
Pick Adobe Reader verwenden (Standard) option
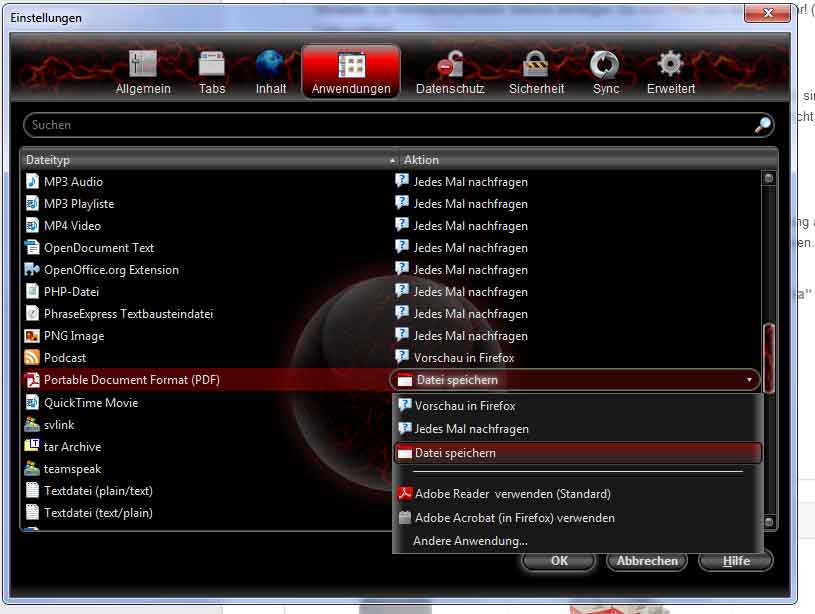[x=512, y=494]
